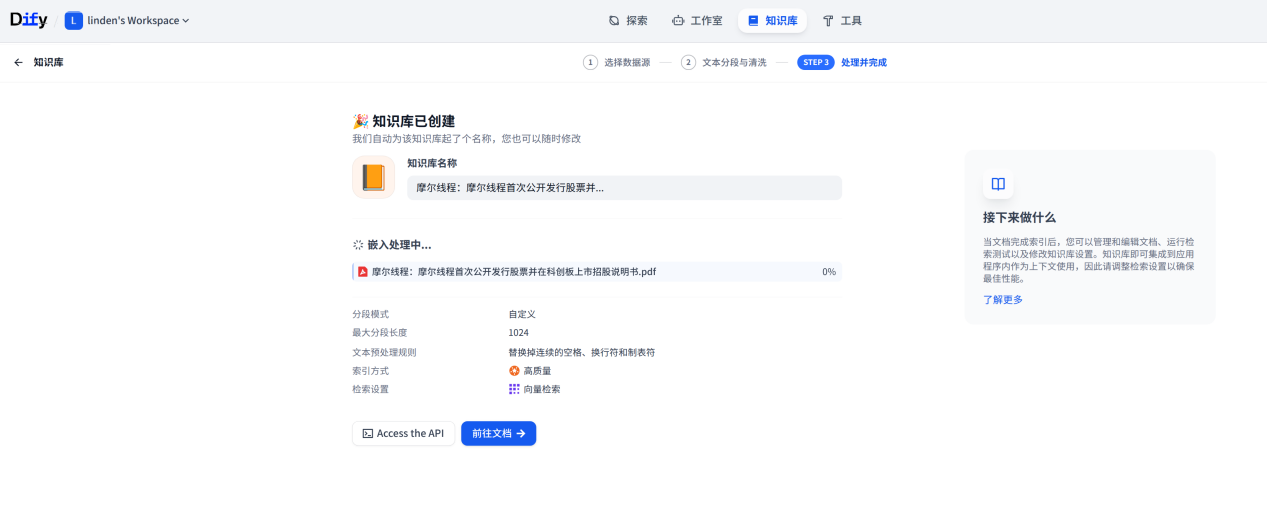Click the 知识库 breadcrumb text
This screenshot has height=505, width=1267.
click(48, 62)
